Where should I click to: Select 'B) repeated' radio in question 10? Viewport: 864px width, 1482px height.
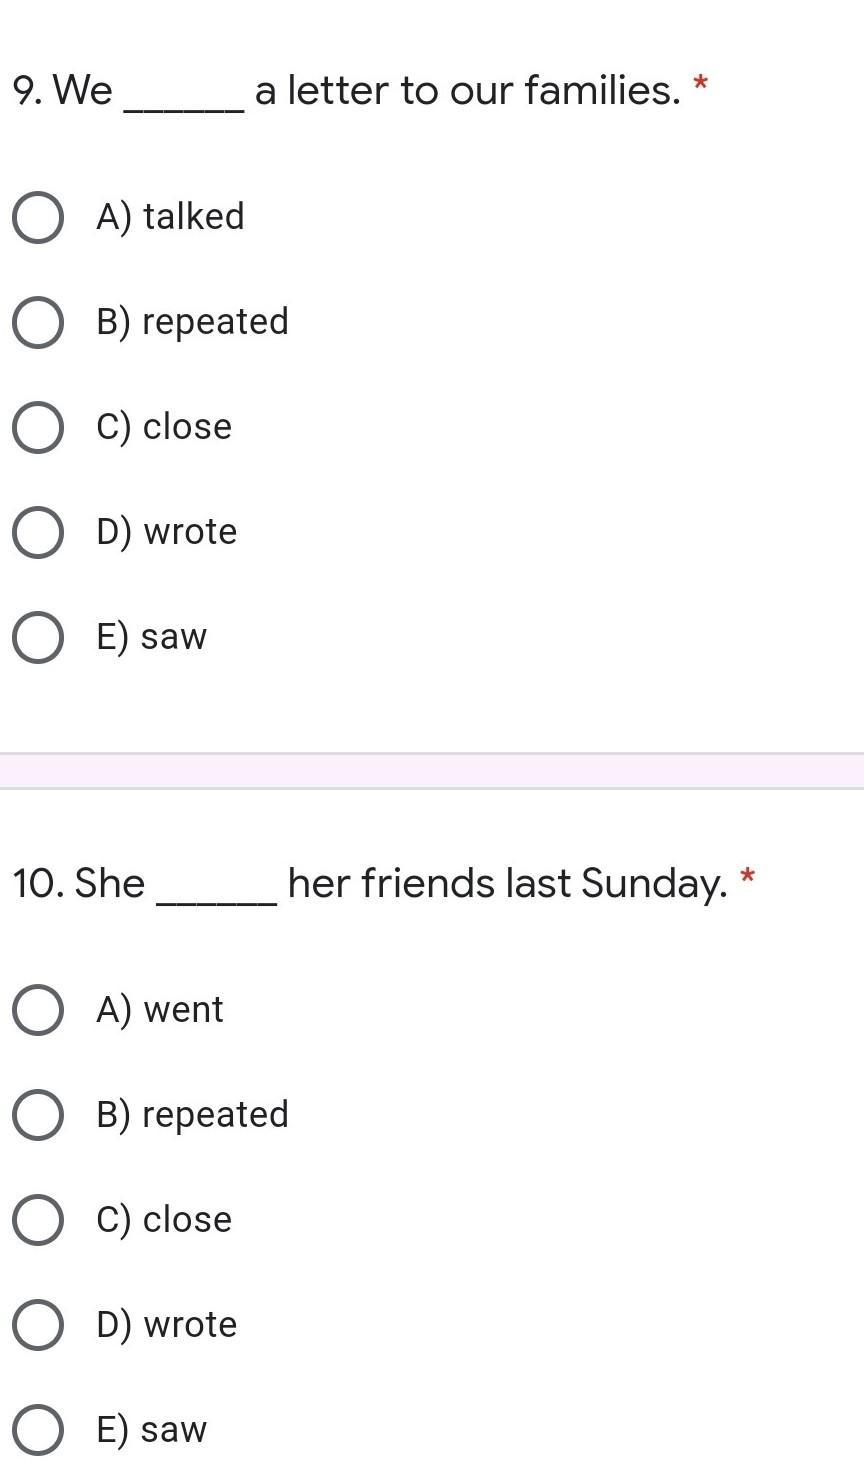coord(38,1115)
